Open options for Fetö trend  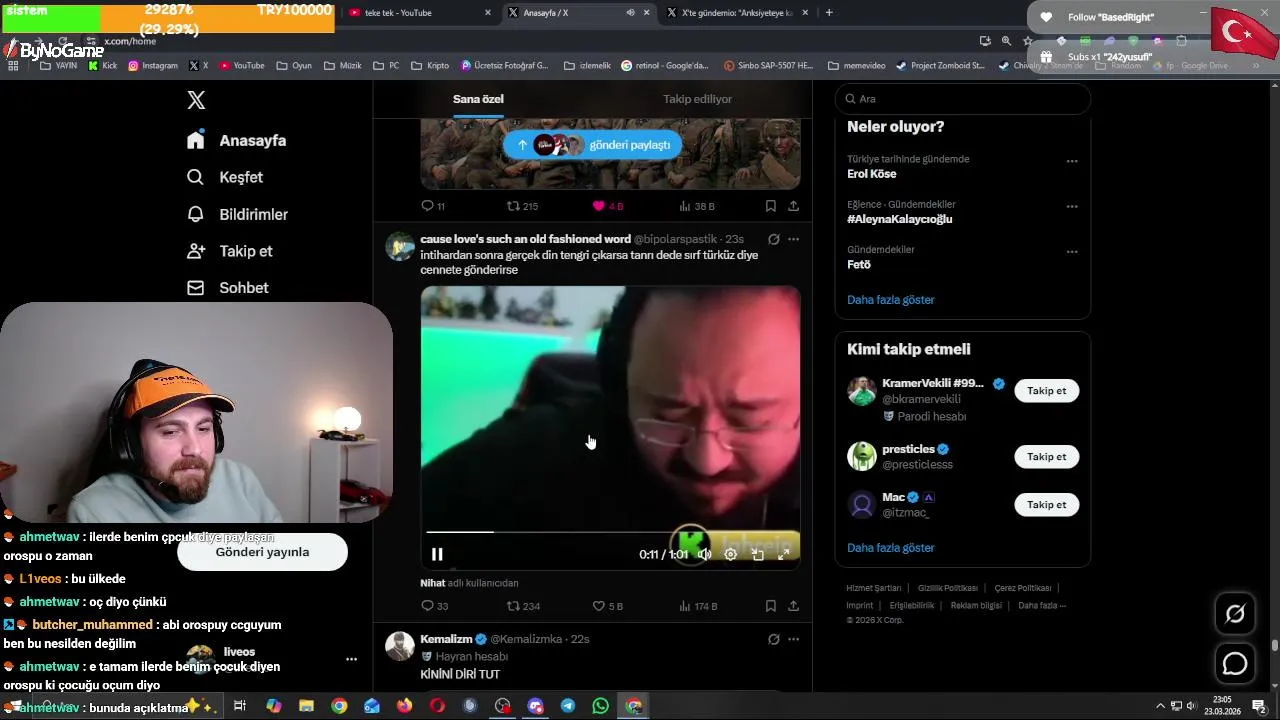click(x=1072, y=252)
